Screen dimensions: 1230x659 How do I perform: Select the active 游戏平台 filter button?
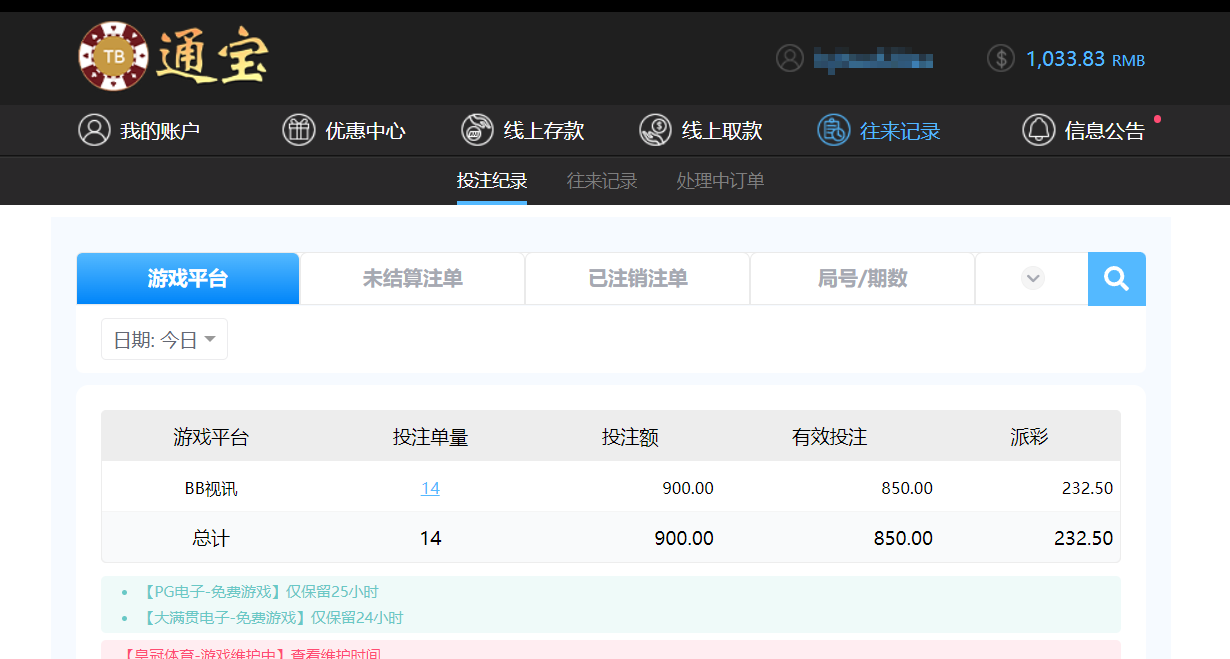point(187,278)
